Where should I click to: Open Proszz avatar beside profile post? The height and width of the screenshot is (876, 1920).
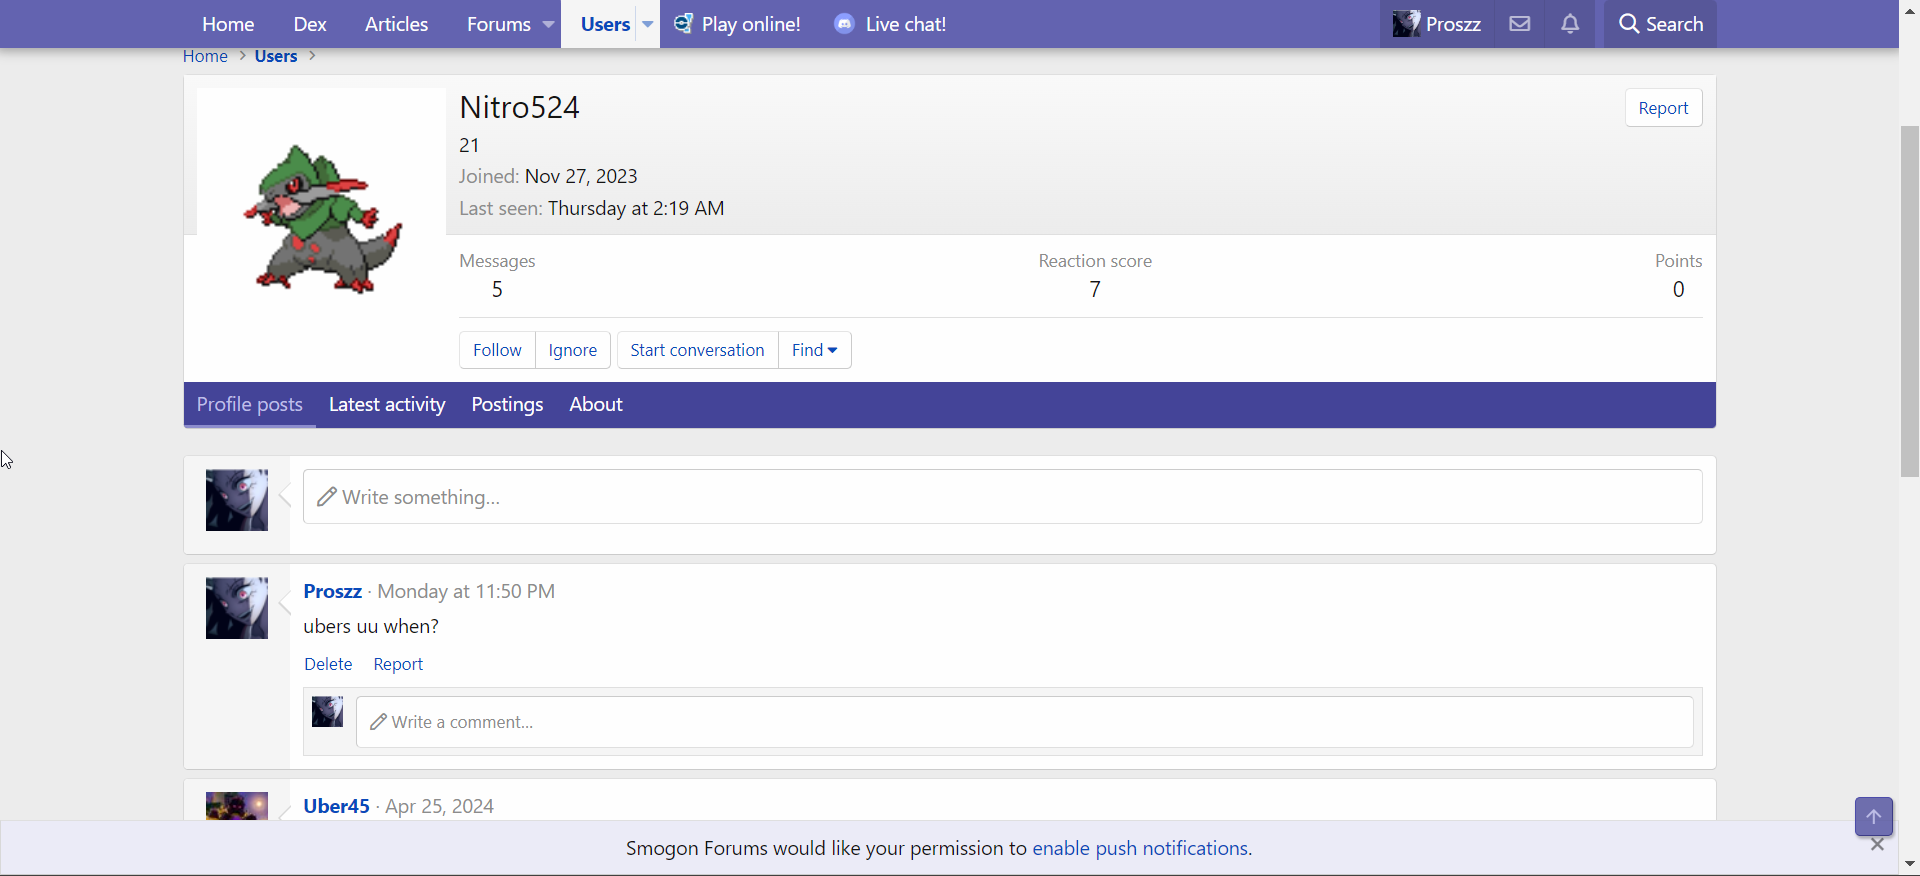pos(237,608)
